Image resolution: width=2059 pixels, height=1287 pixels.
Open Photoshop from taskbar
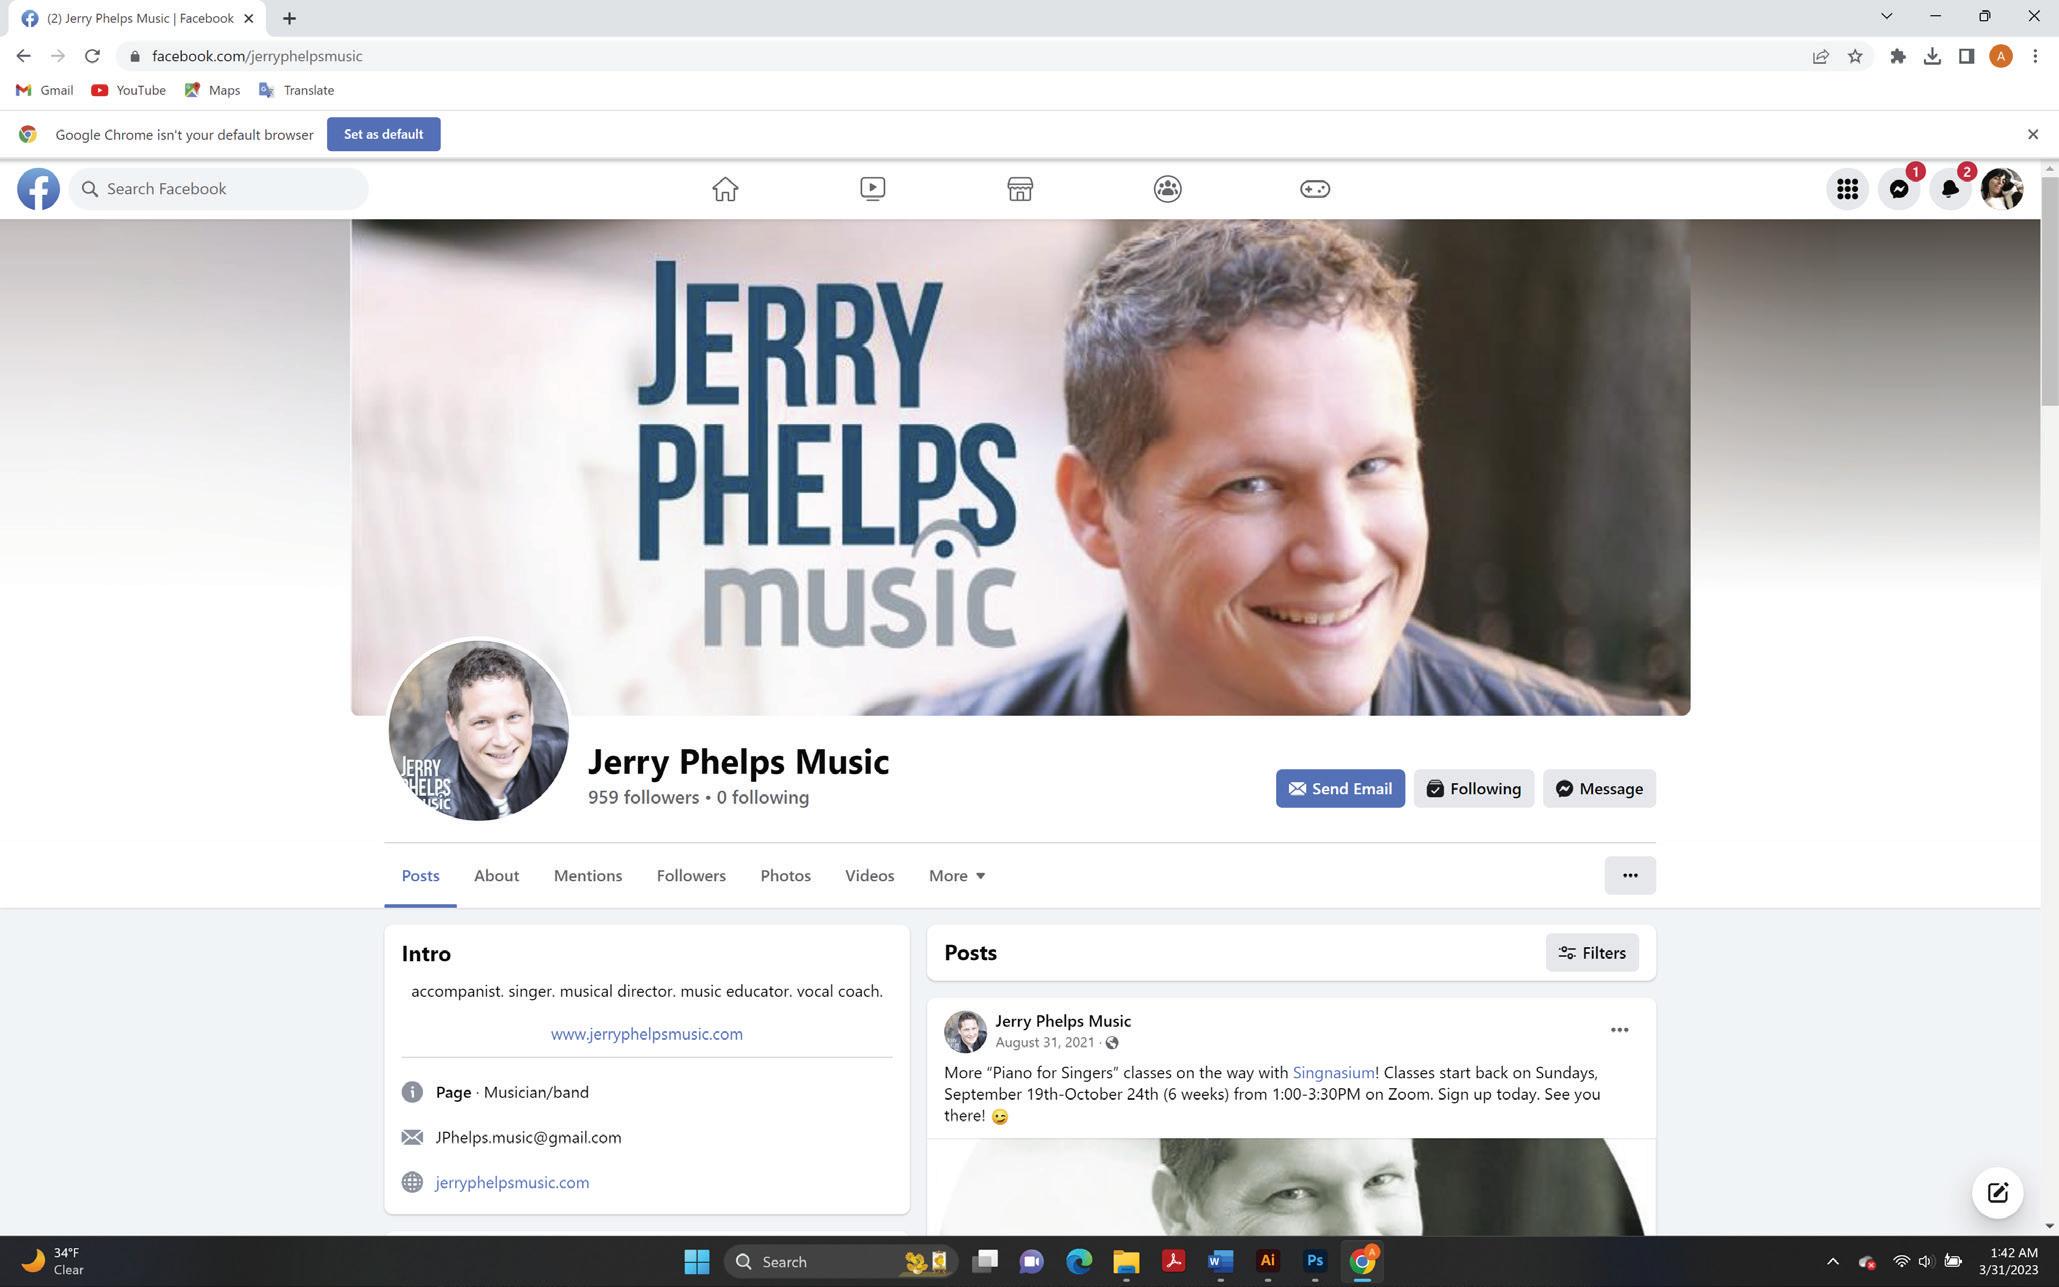tap(1314, 1262)
